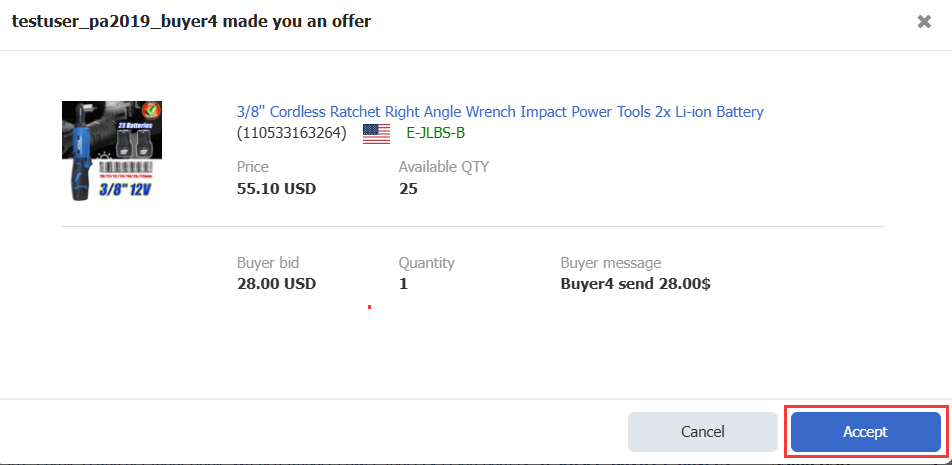The image size is (952, 465).
Task: Click the green SKU label E-JLBS-B
Action: (x=435, y=133)
